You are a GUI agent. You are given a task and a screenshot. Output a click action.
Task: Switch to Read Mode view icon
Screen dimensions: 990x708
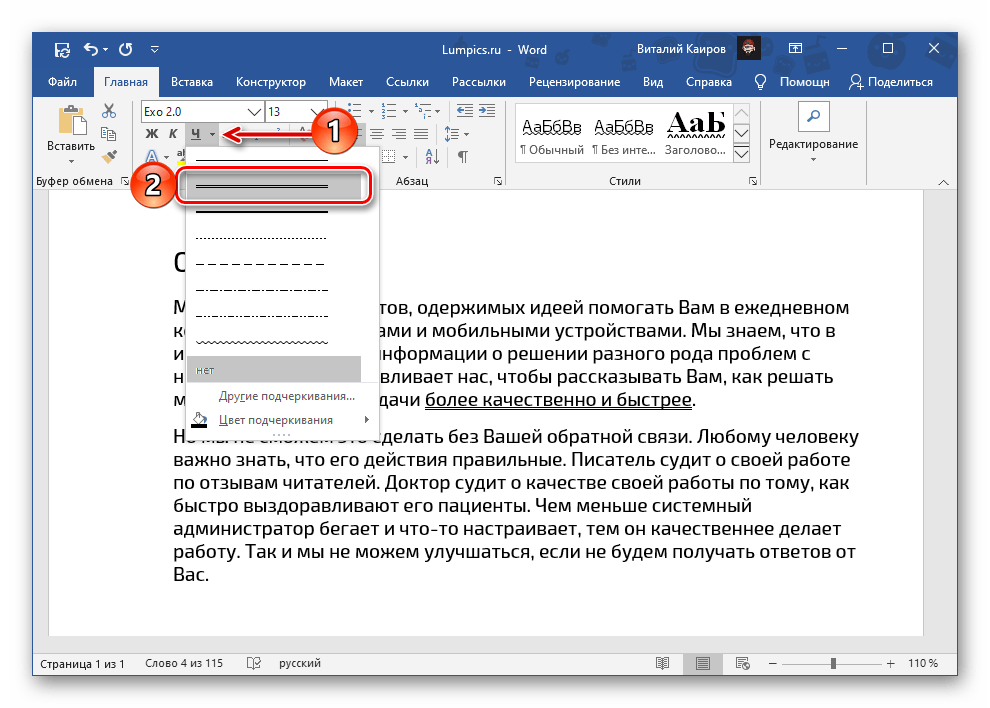(x=662, y=663)
